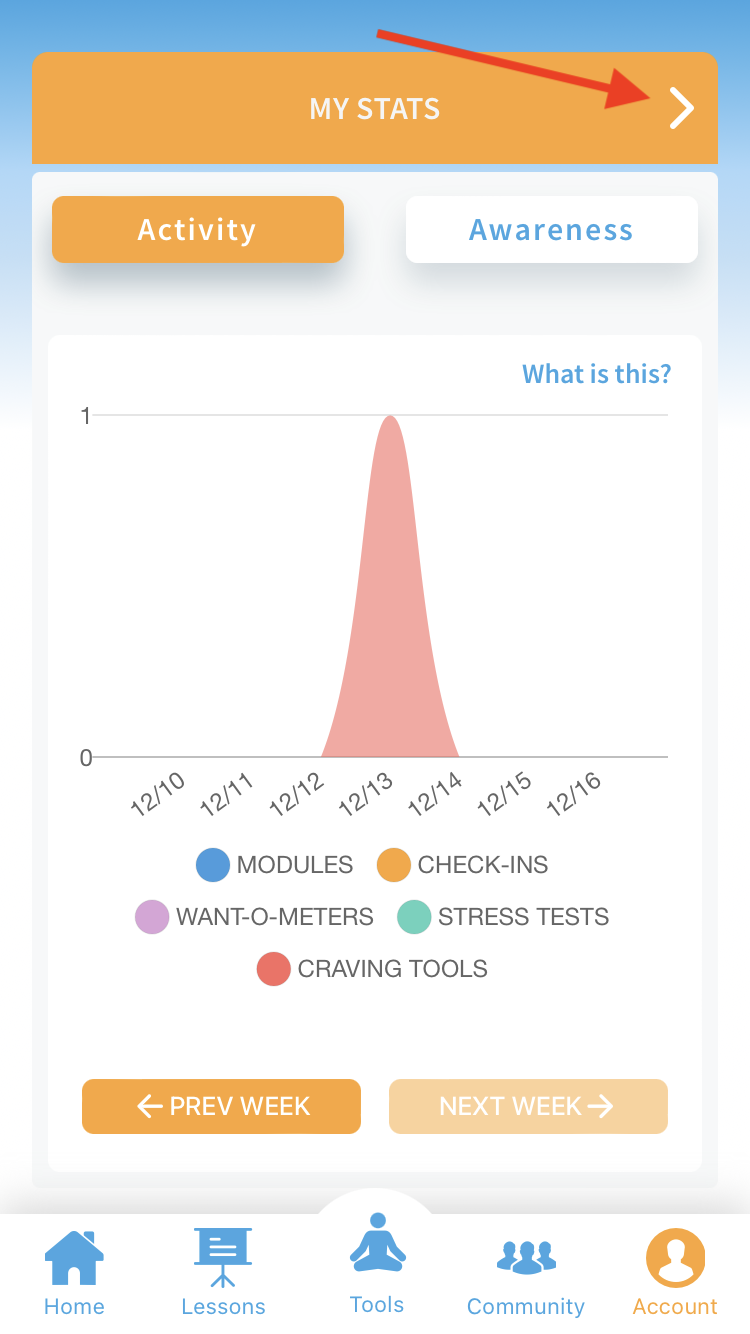Select the 12/16 date axis label

tap(575, 794)
